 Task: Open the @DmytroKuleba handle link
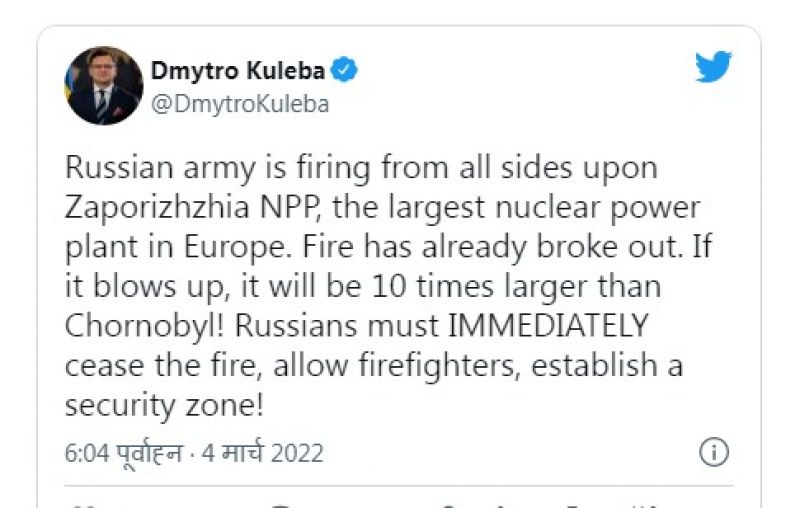[x=239, y=103]
